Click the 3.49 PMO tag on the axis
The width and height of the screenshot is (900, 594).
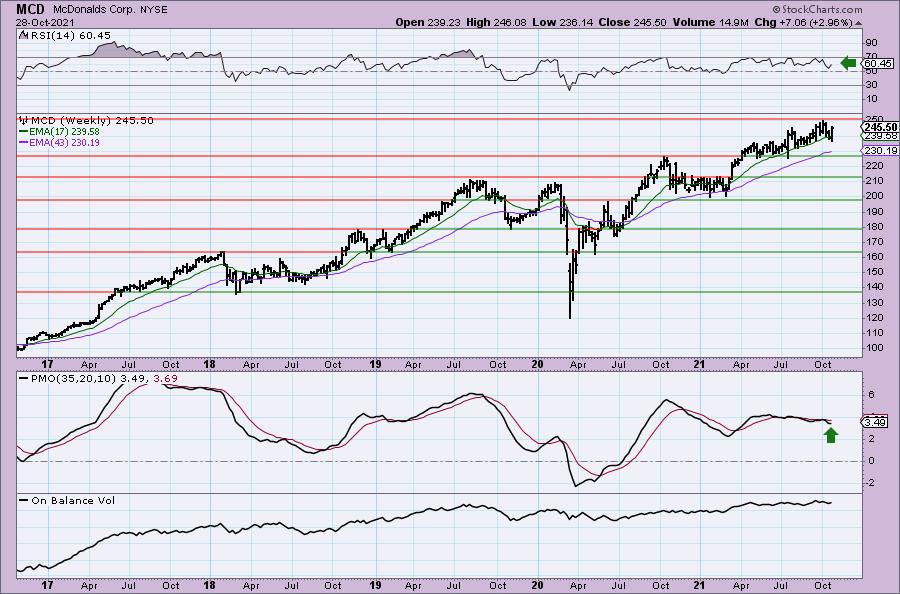[875, 422]
